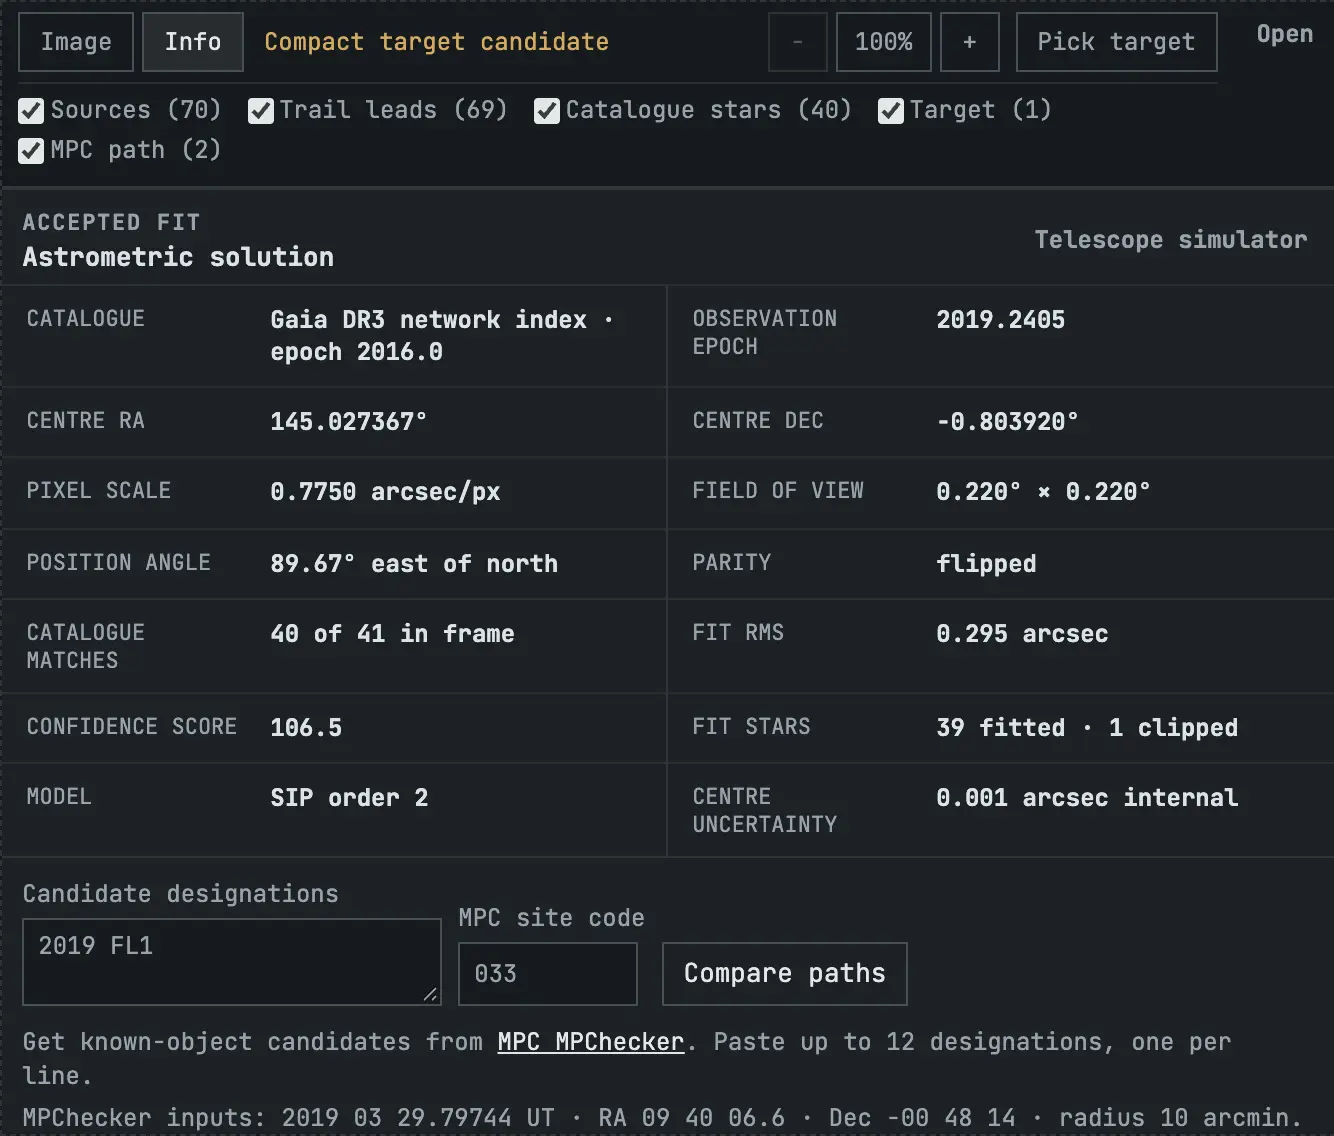
Task: Focus the MPC site code field
Action: pos(548,974)
